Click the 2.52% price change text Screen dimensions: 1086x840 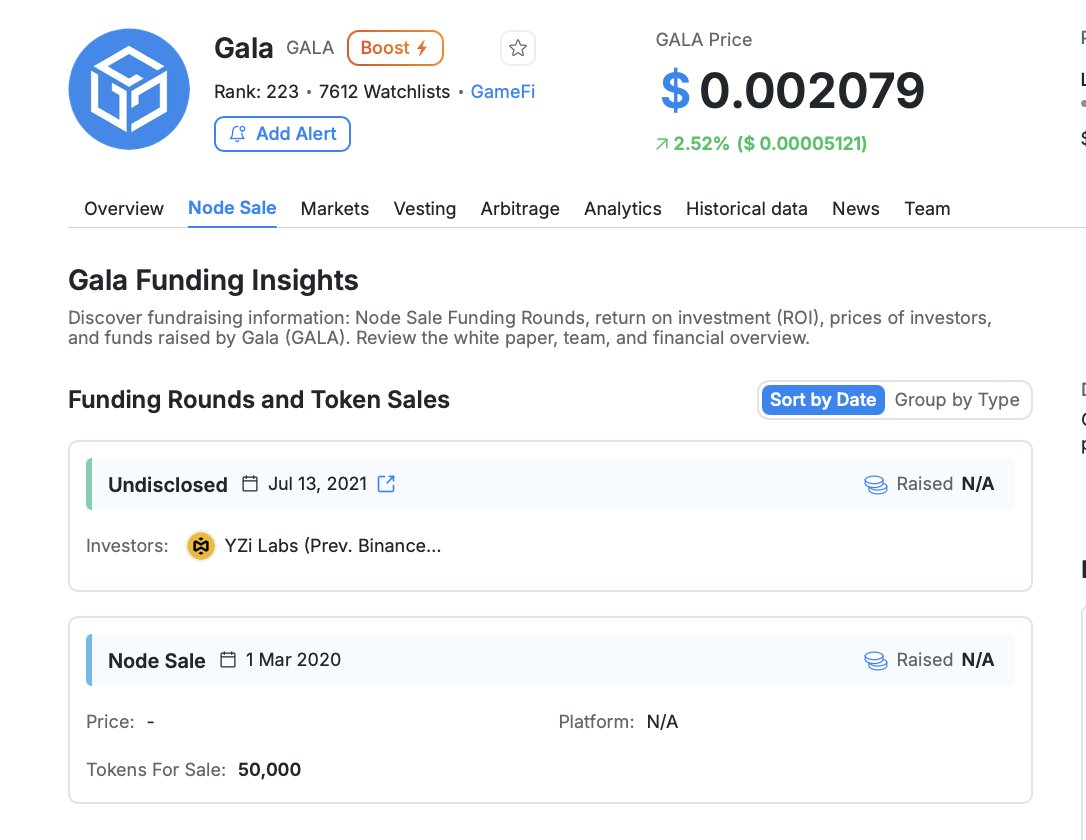click(x=701, y=143)
